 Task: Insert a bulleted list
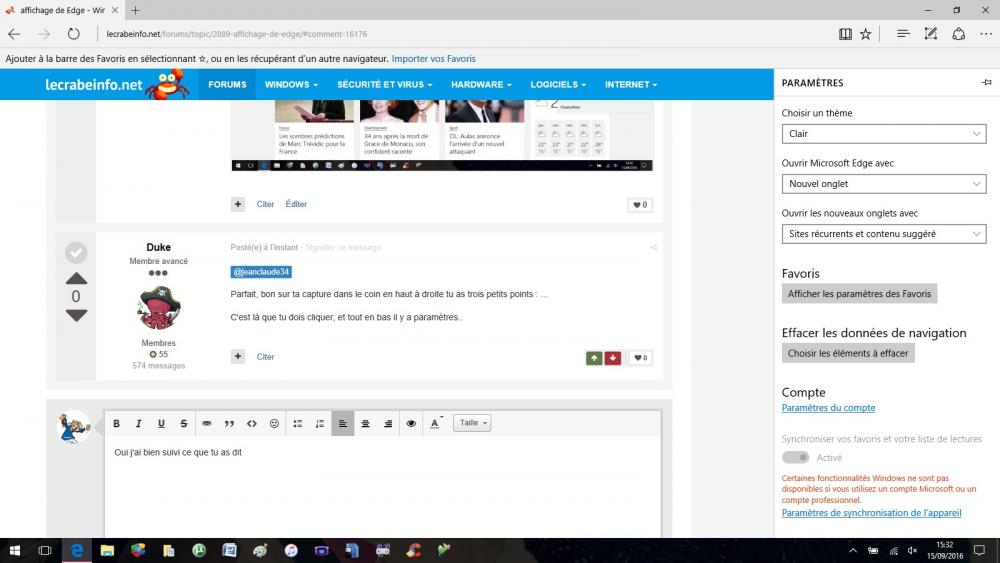pyautogui.click(x=298, y=423)
